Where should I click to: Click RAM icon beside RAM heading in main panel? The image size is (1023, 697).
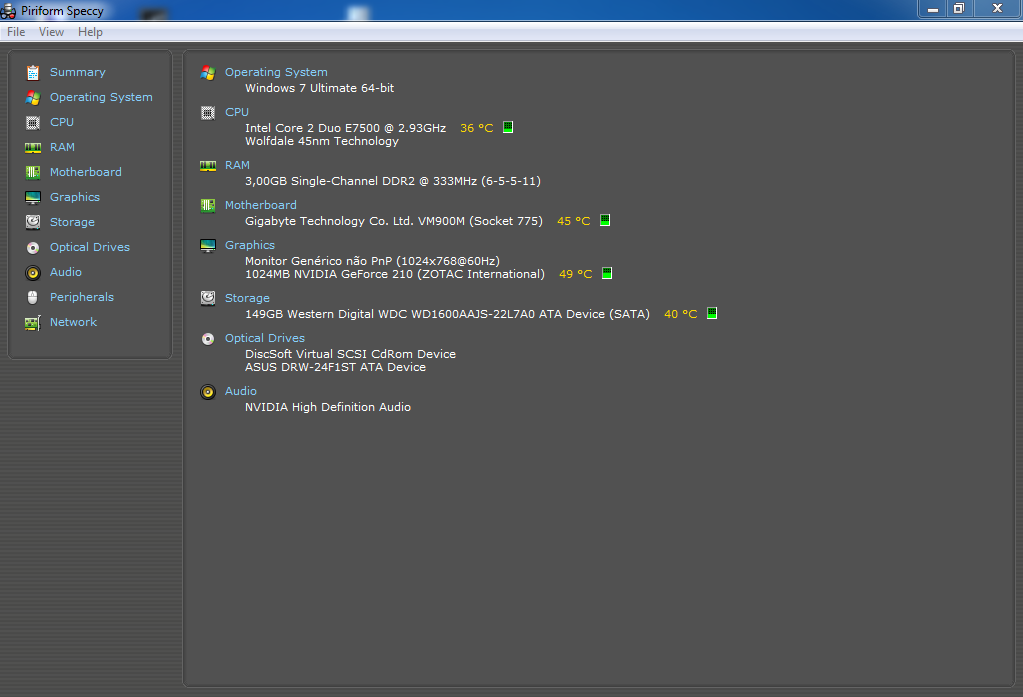tap(208, 166)
